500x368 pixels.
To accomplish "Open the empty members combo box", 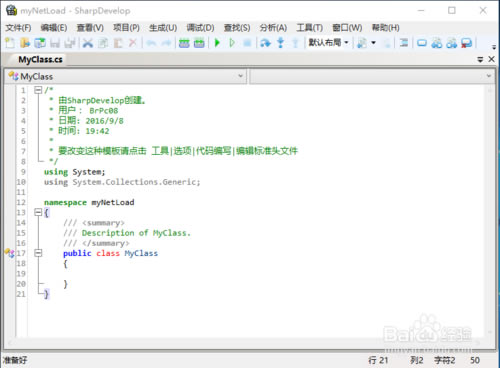I will (x=372, y=76).
